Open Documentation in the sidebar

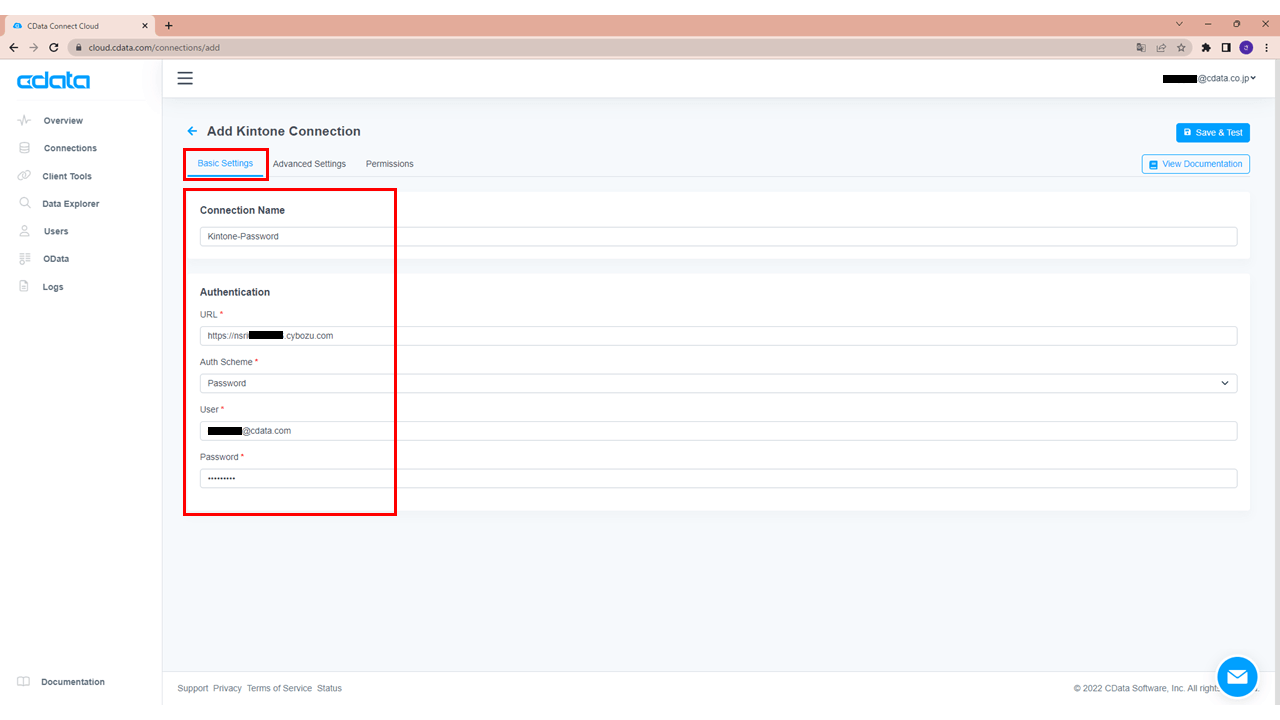(x=73, y=682)
